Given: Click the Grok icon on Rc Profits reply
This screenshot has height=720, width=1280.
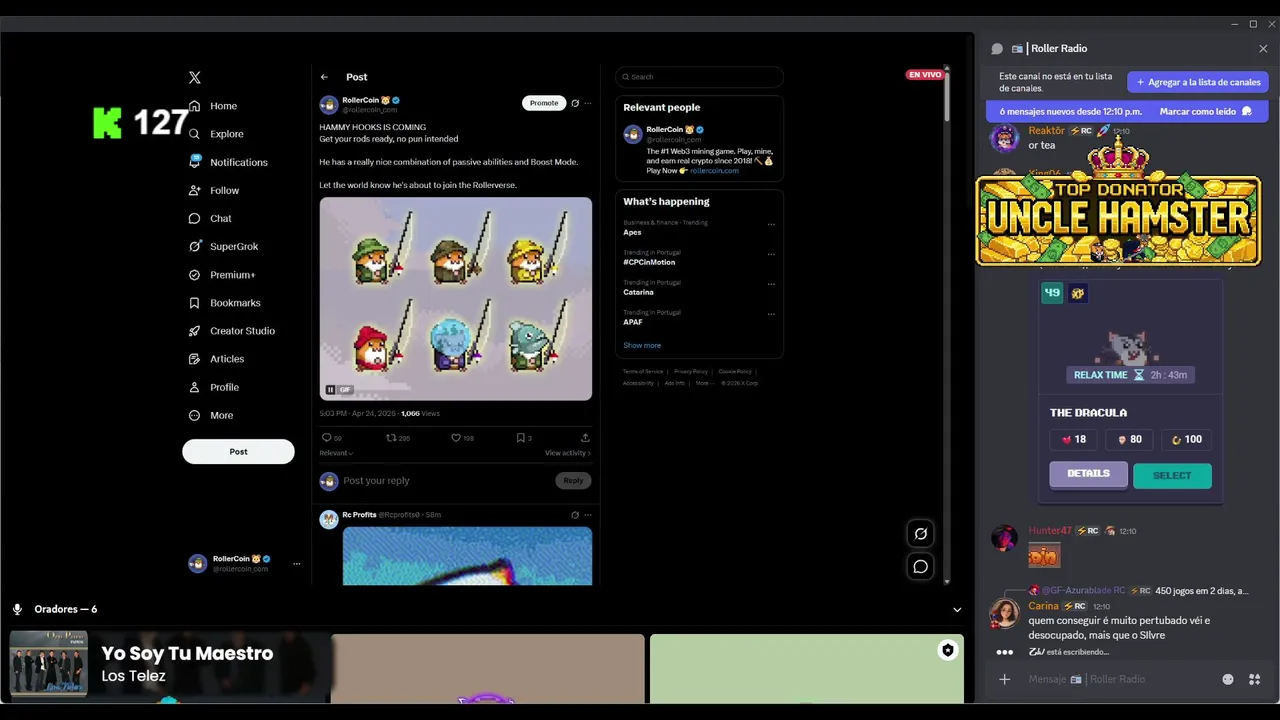Looking at the screenshot, I should click(575, 515).
